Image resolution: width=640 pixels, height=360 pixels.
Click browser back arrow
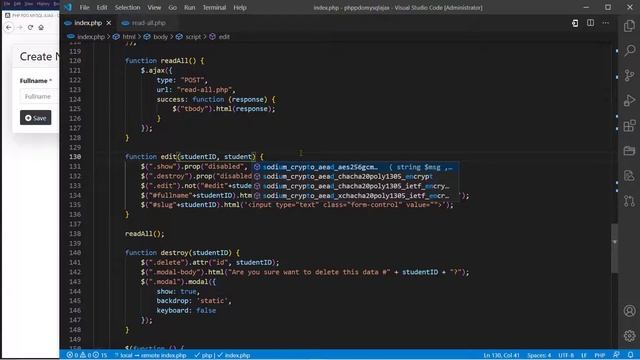coord(9,27)
